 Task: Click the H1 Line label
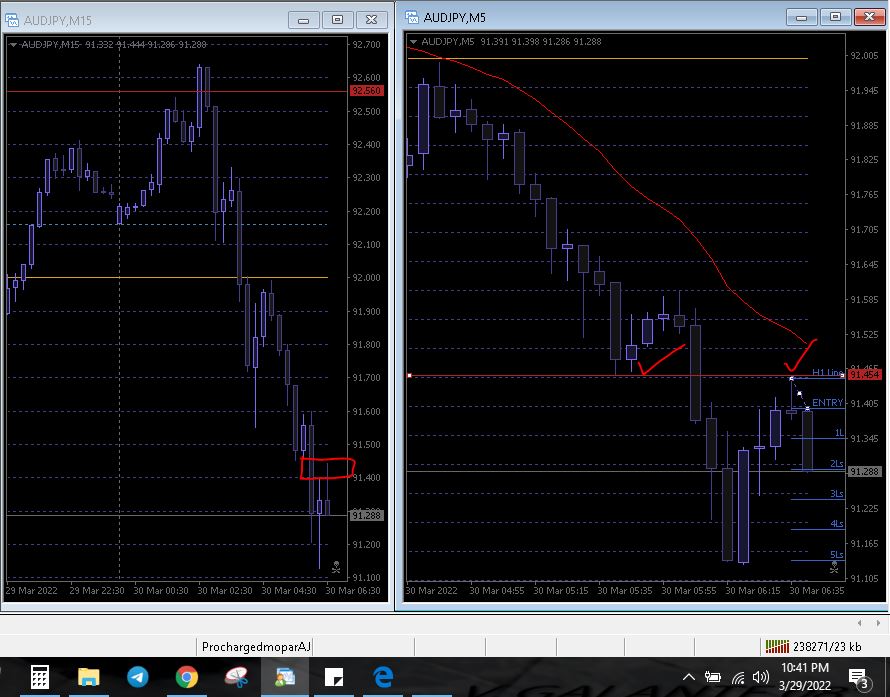[x=827, y=372]
